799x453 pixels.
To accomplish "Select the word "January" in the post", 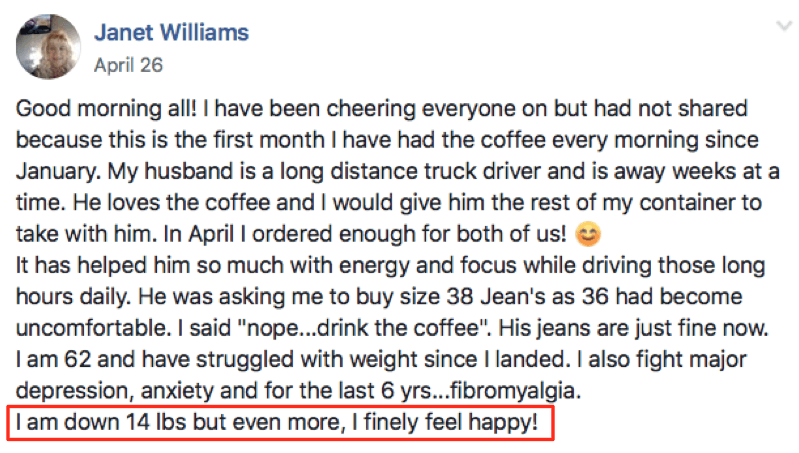I will (x=58, y=172).
